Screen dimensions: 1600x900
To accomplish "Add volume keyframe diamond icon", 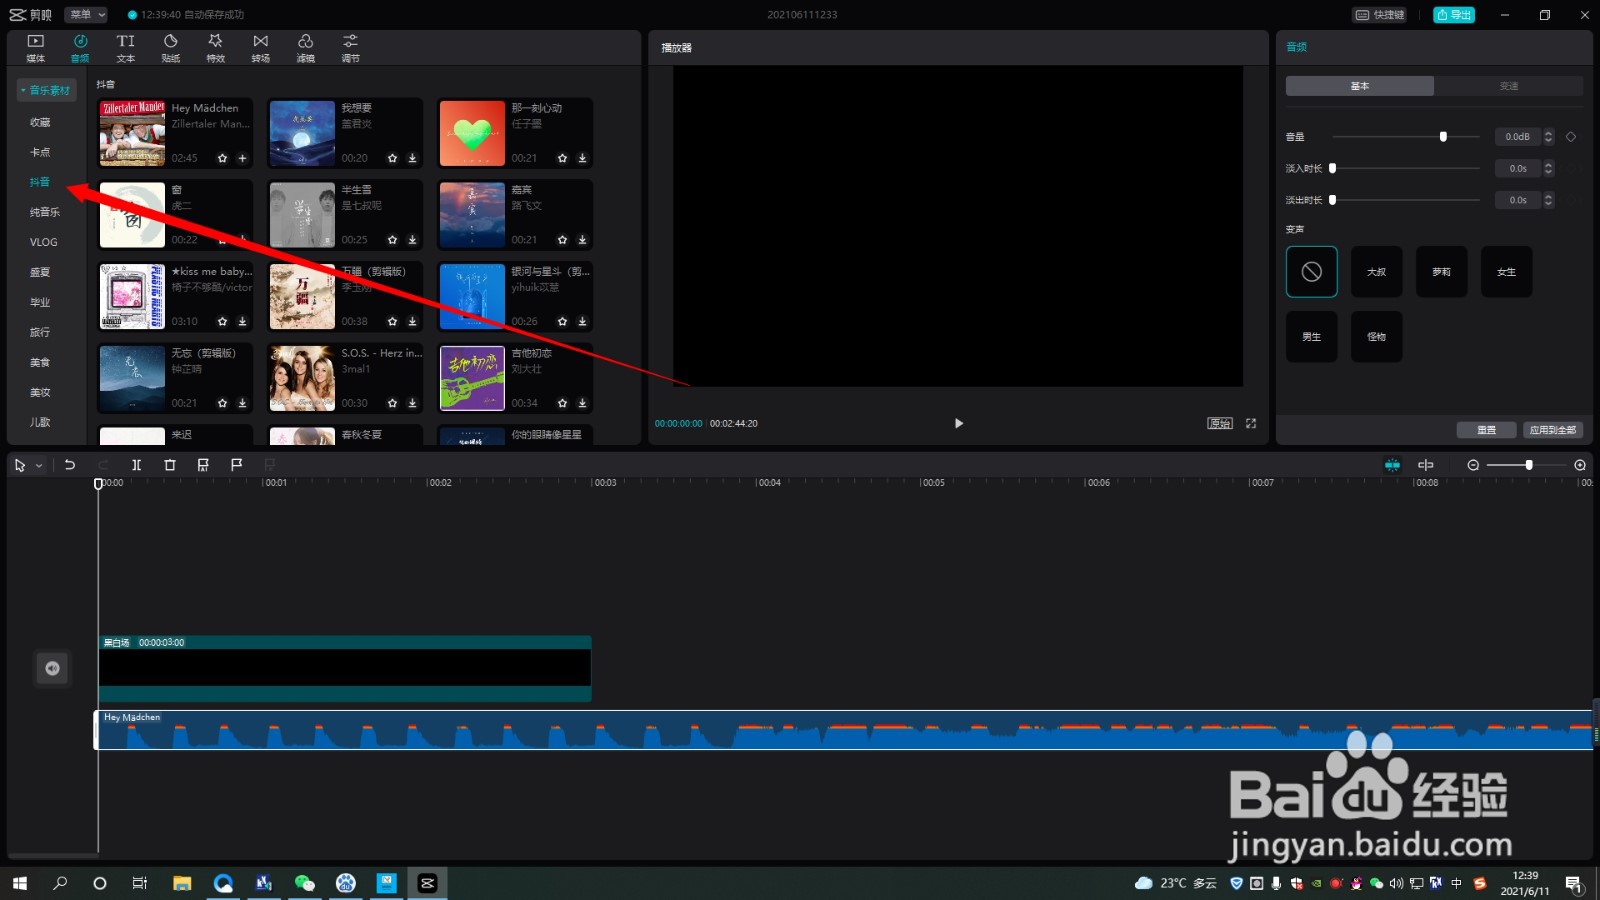I will 1571,137.
